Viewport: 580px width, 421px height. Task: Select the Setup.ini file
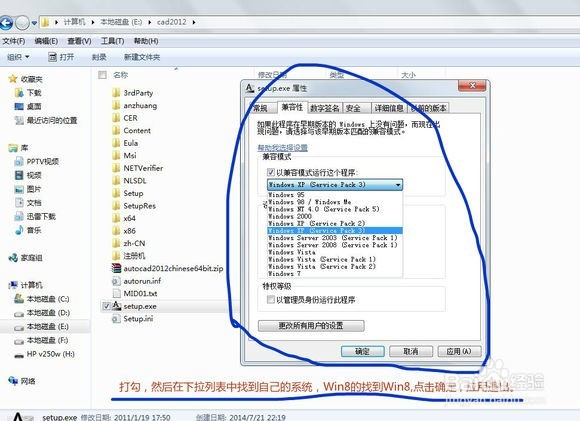click(x=132, y=319)
